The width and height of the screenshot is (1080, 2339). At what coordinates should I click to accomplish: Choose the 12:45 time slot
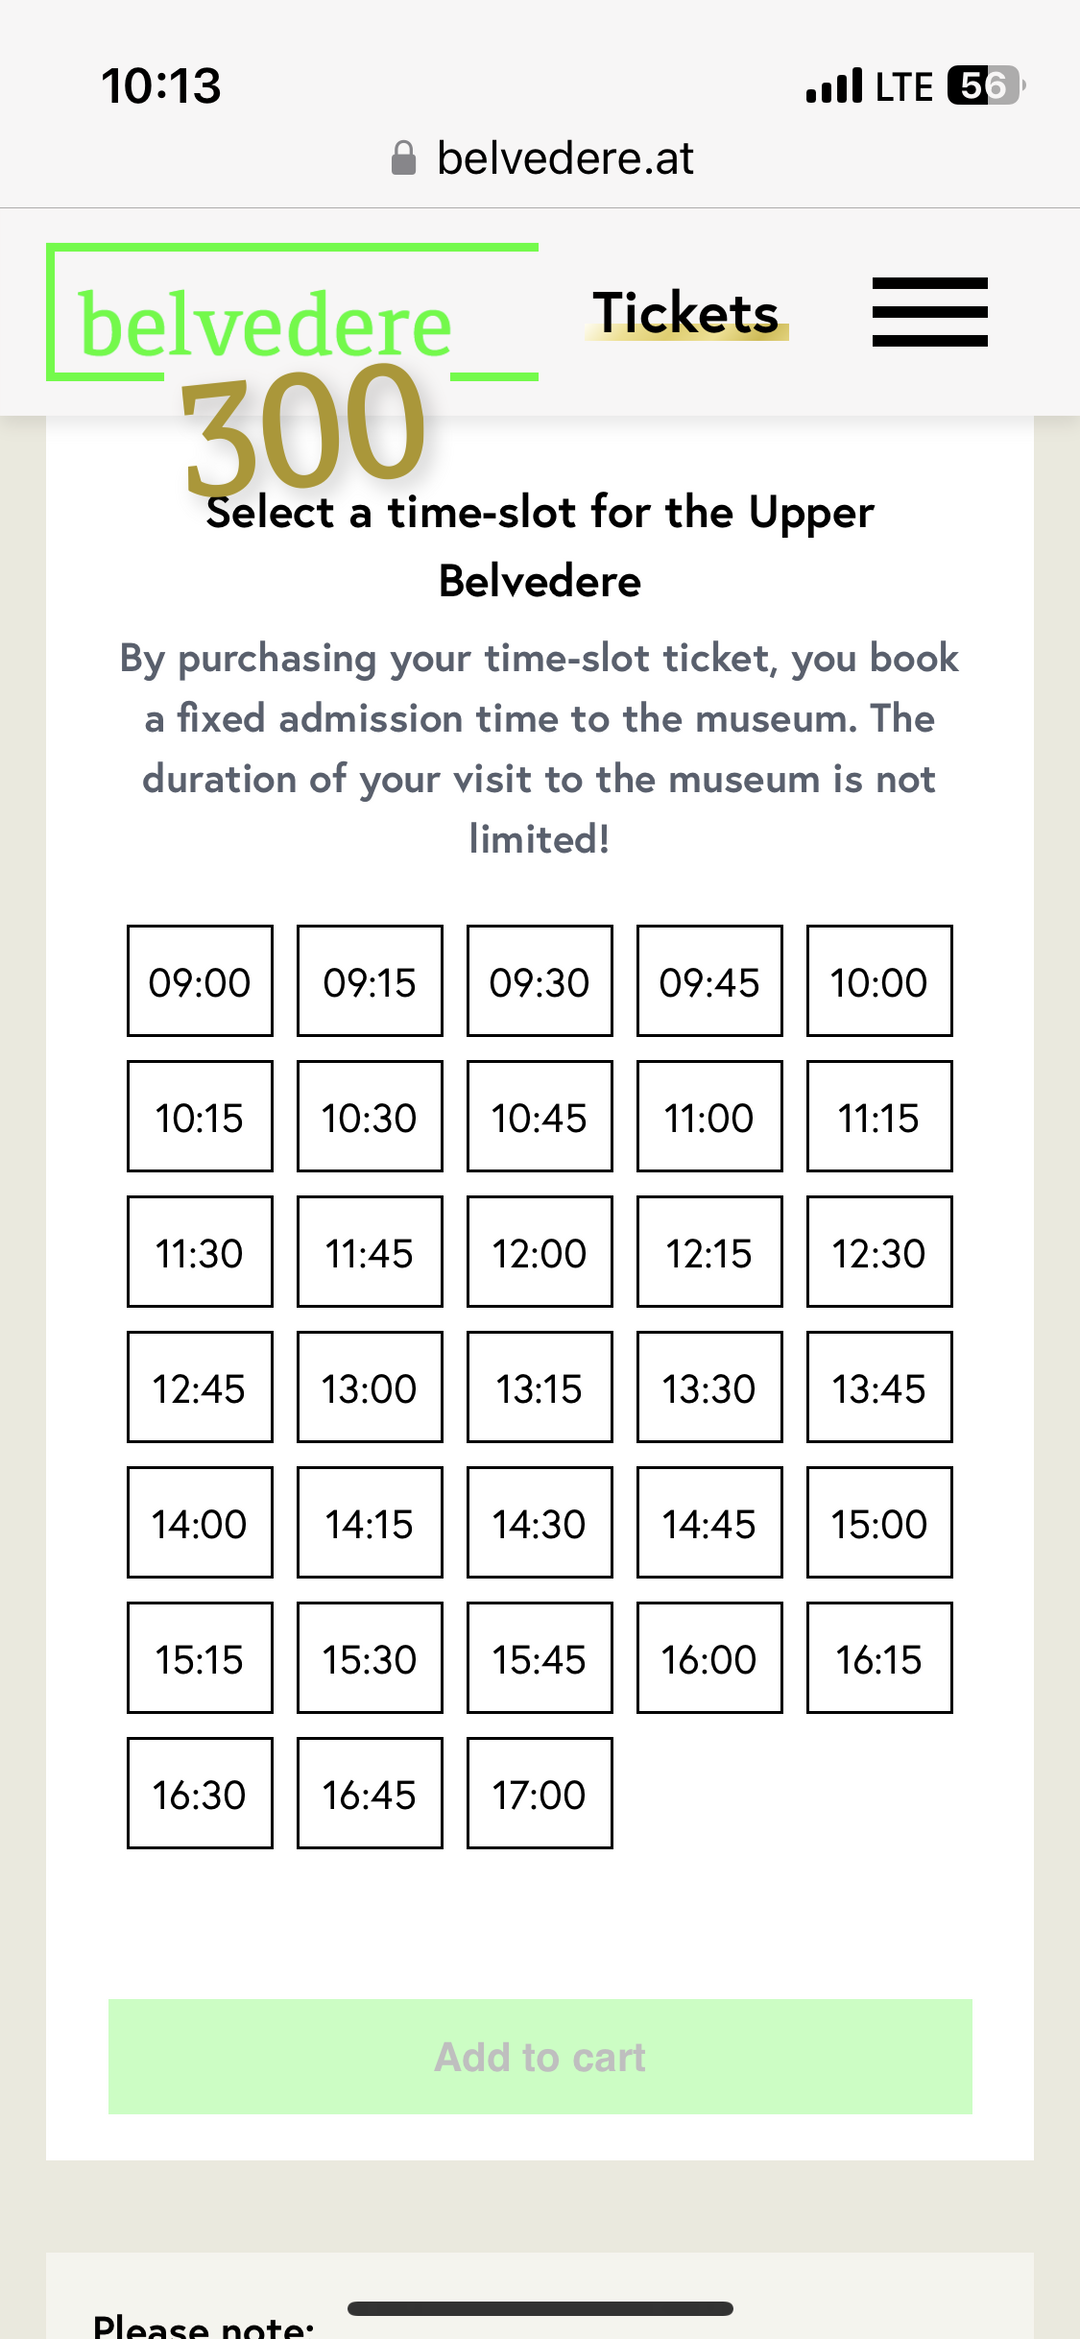point(200,1387)
